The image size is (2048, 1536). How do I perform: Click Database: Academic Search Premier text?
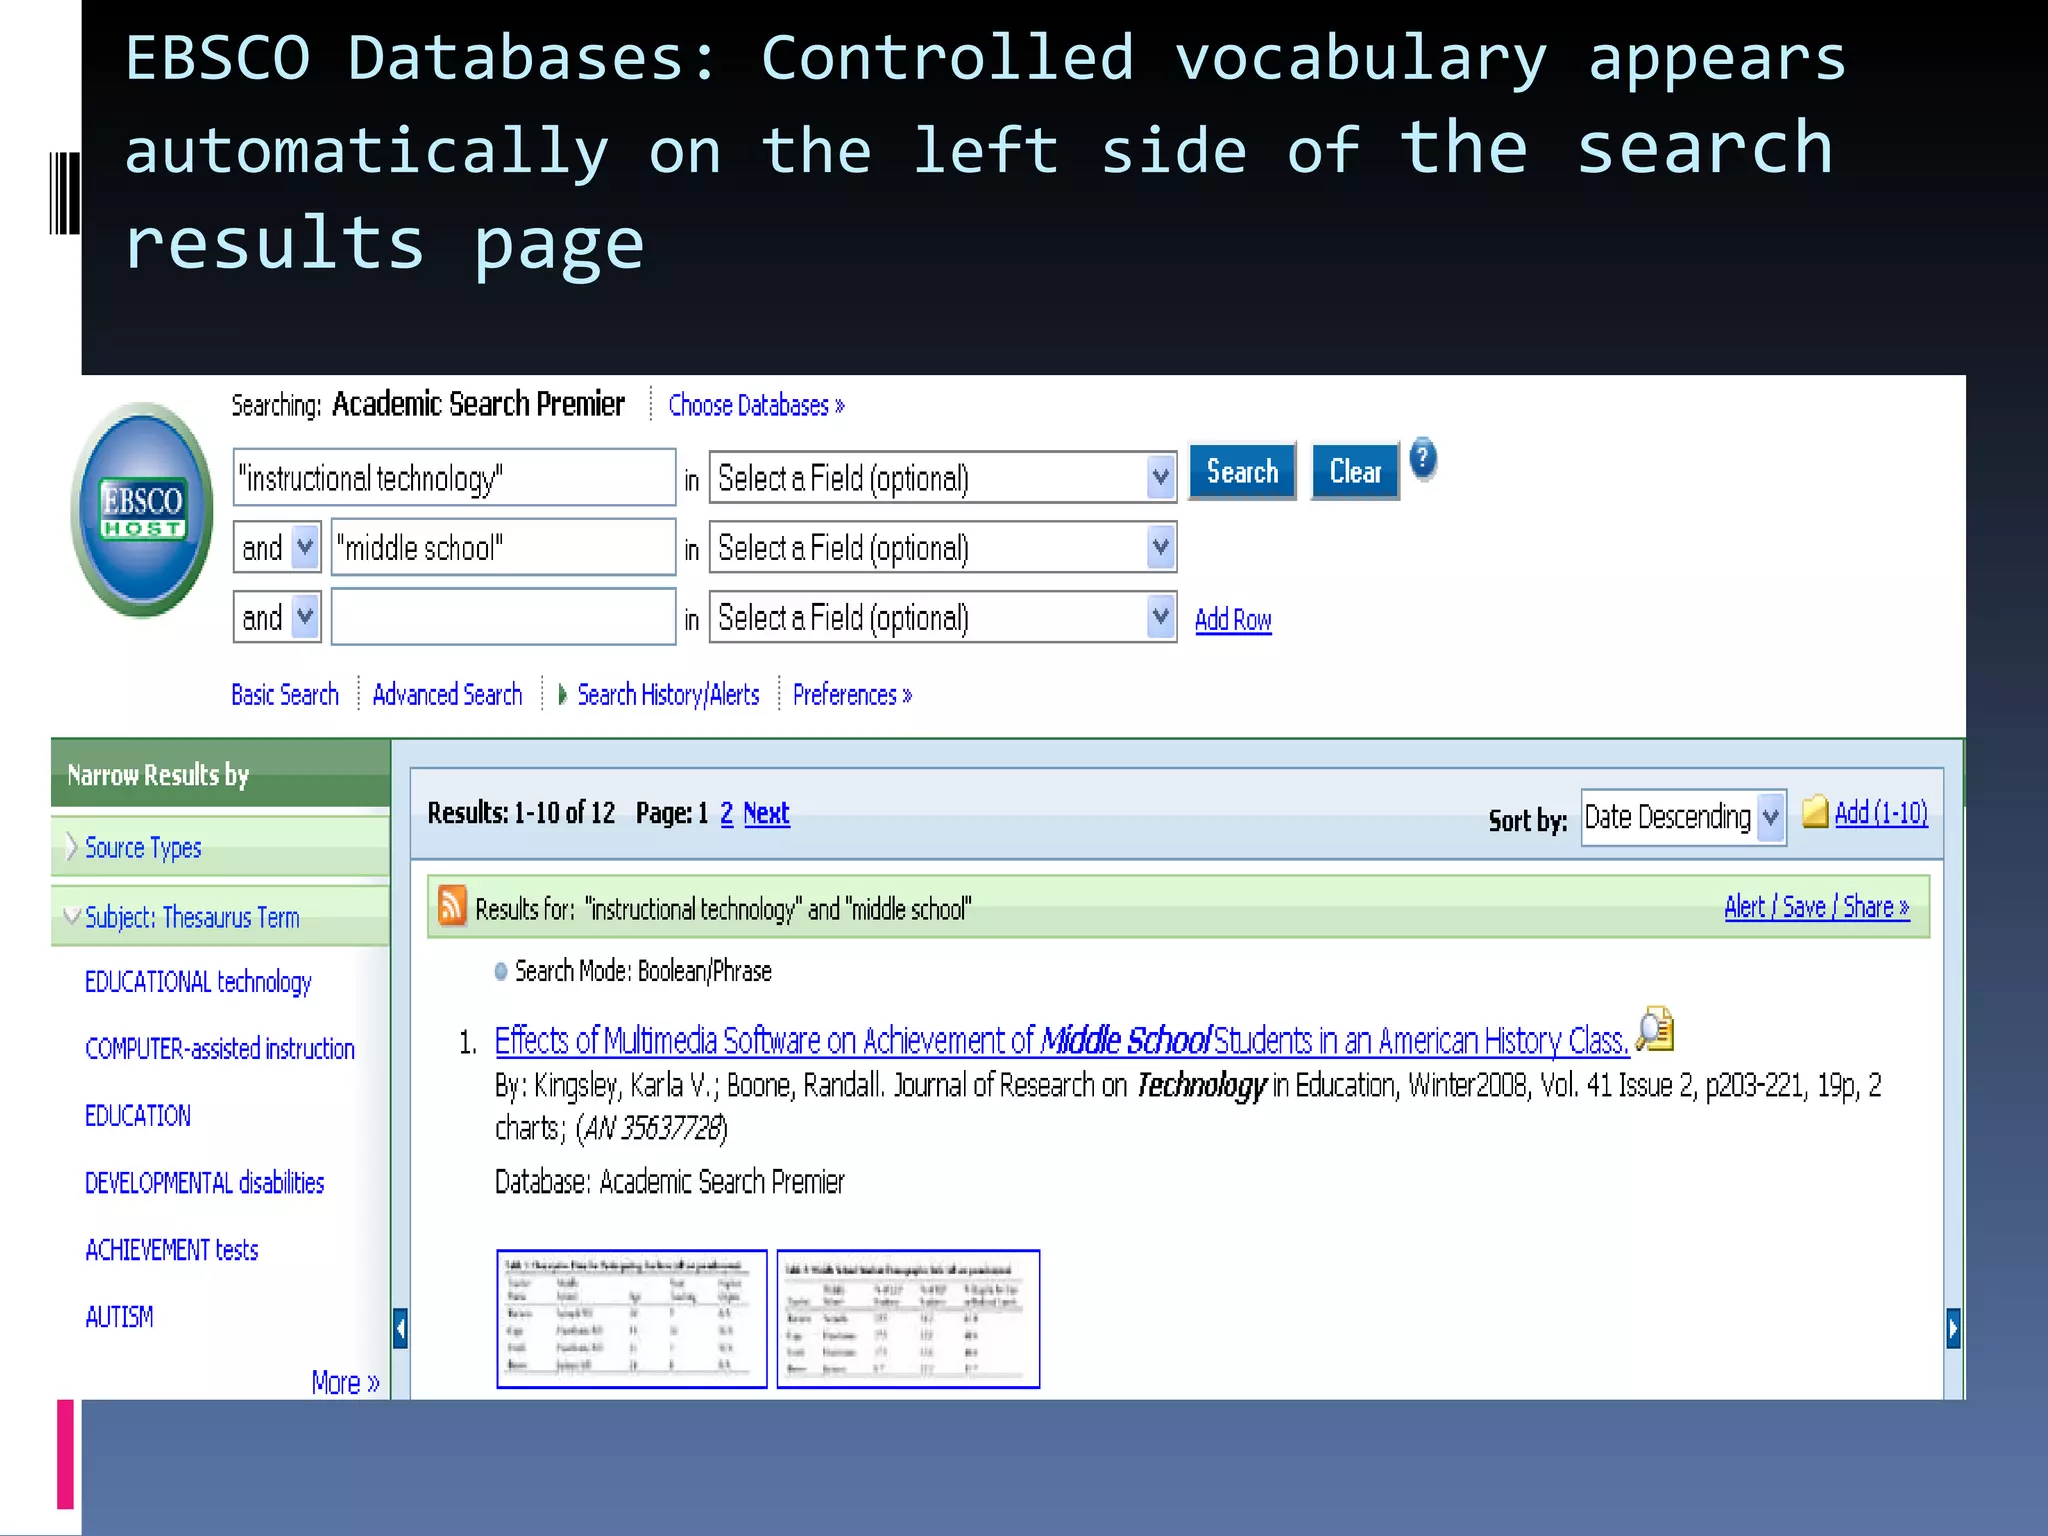[670, 1183]
